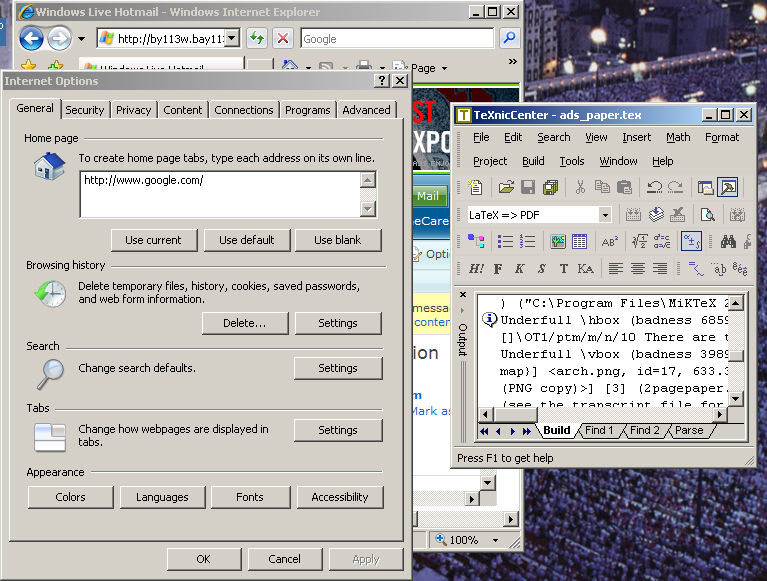This screenshot has height=581, width=767.
Task: Cancel build with the X icon
Action: click(x=678, y=215)
